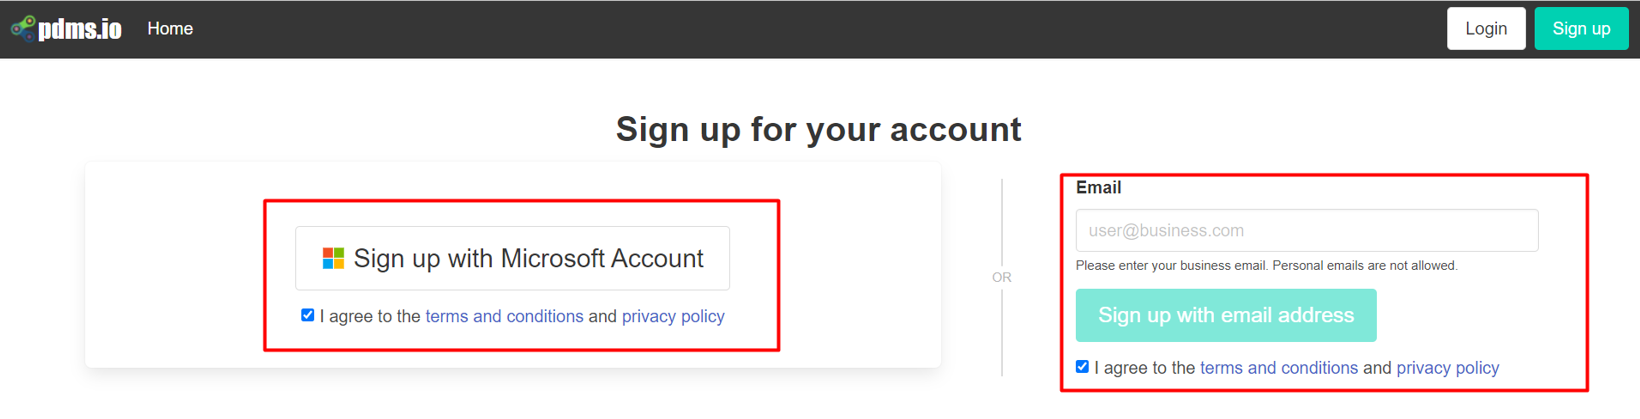Open privacy policy link below Microsoft button

coord(673,317)
